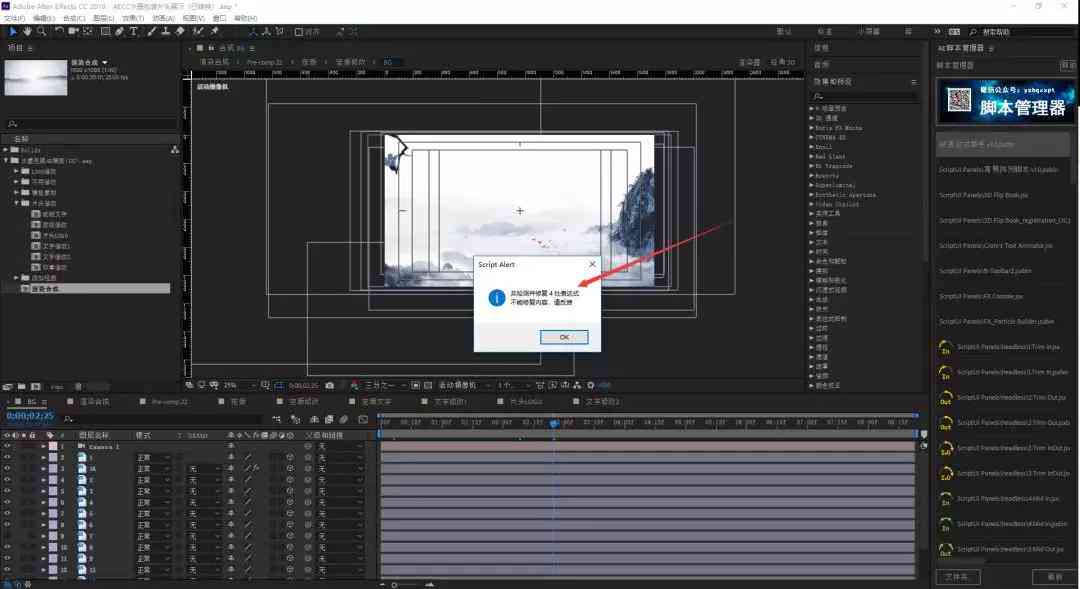1080x589 pixels.
Task: Click script entry FX Console.jsx
Action: pyautogui.click(x=981, y=296)
